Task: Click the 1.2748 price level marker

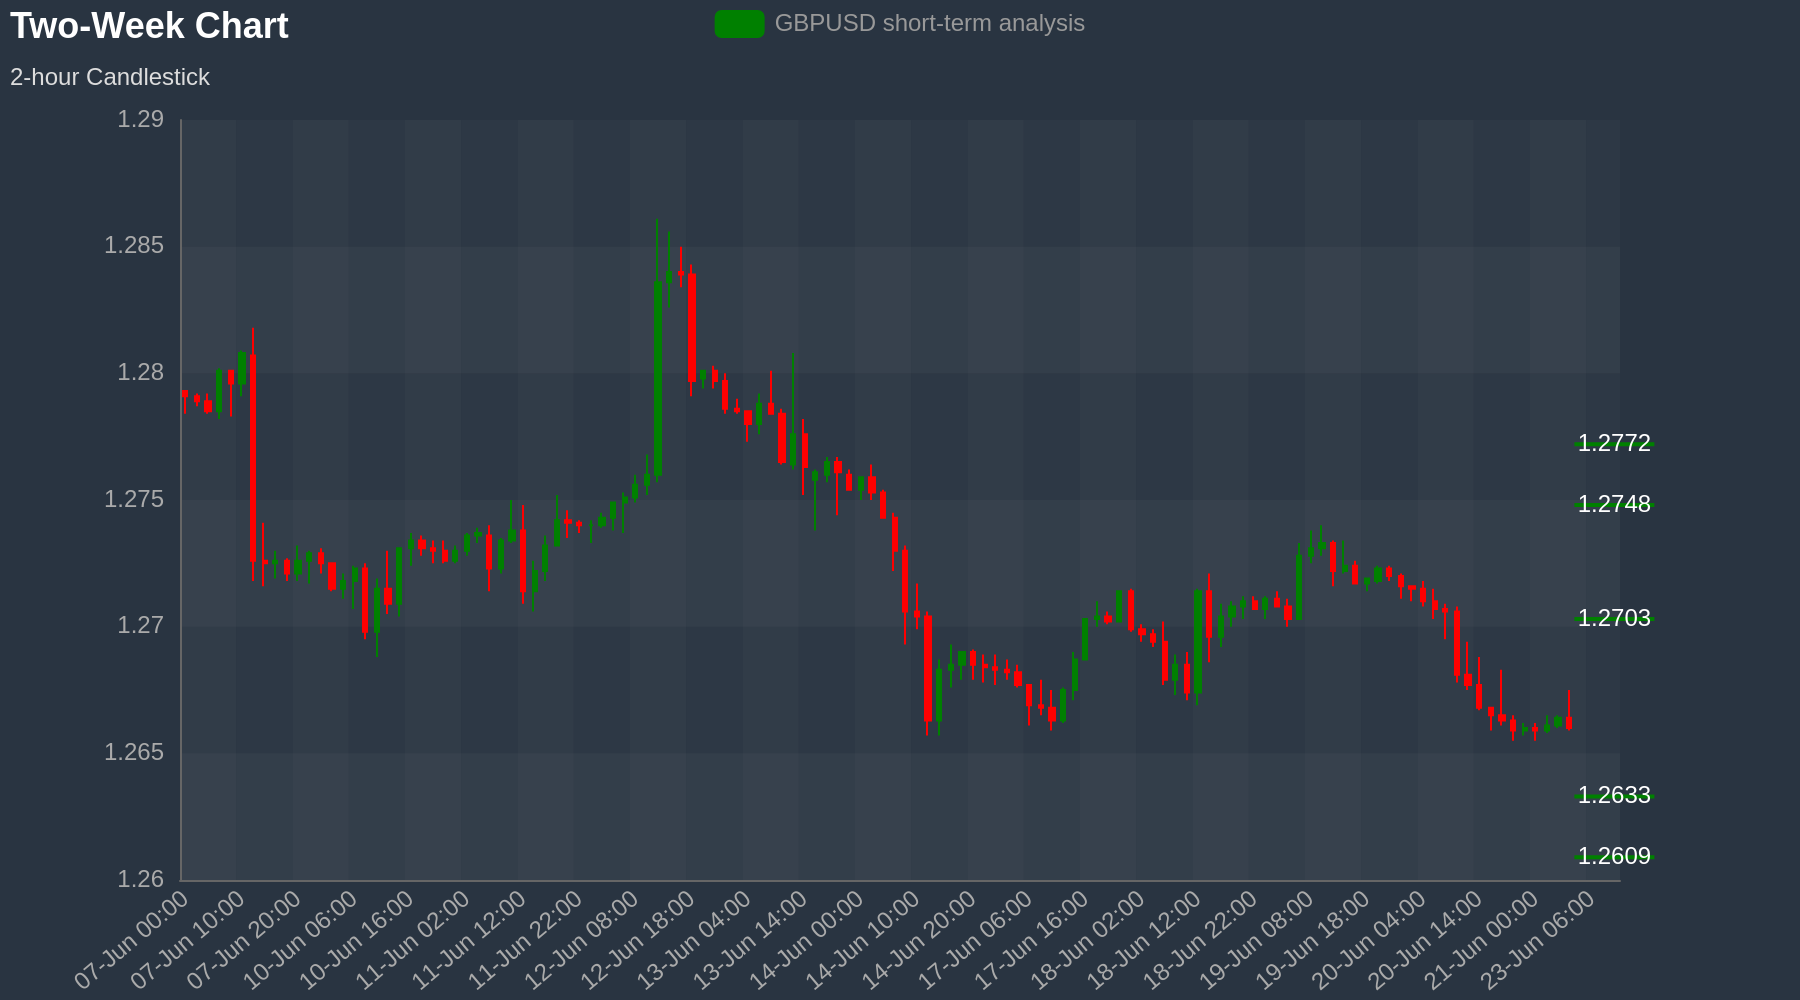Action: (x=1614, y=504)
